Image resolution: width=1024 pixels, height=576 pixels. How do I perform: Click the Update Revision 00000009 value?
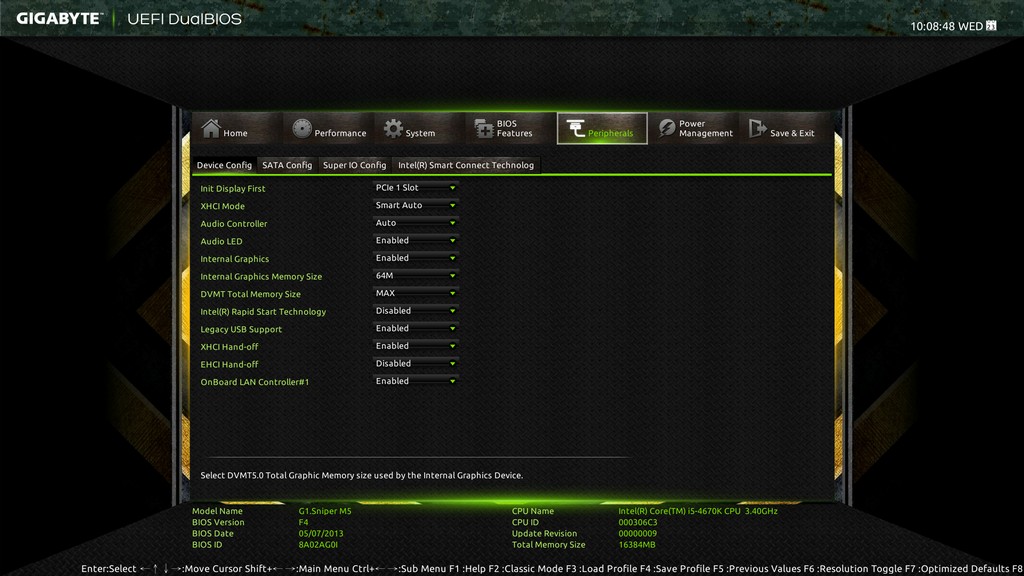(x=637, y=534)
